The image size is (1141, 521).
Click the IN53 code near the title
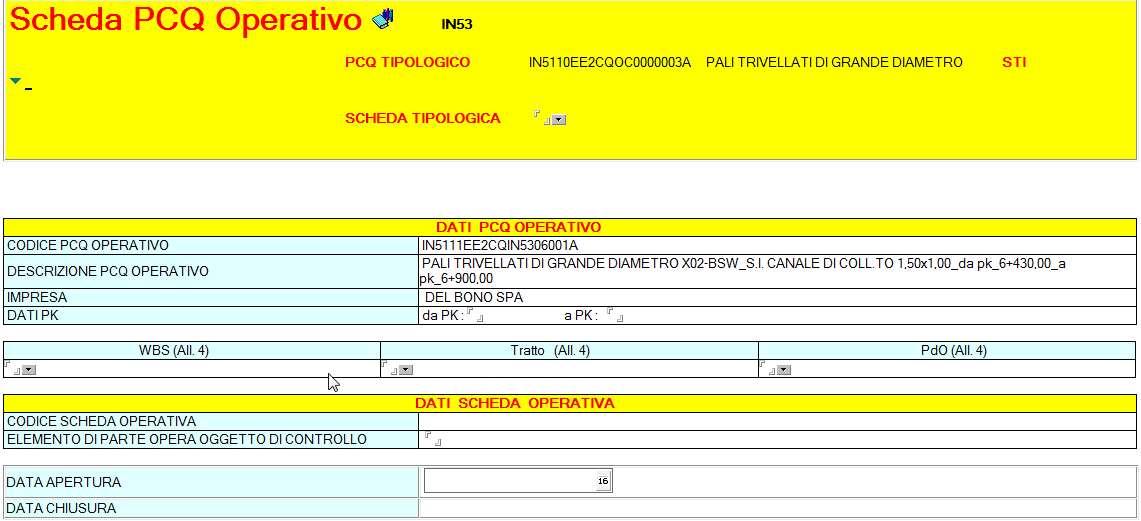tap(456, 23)
